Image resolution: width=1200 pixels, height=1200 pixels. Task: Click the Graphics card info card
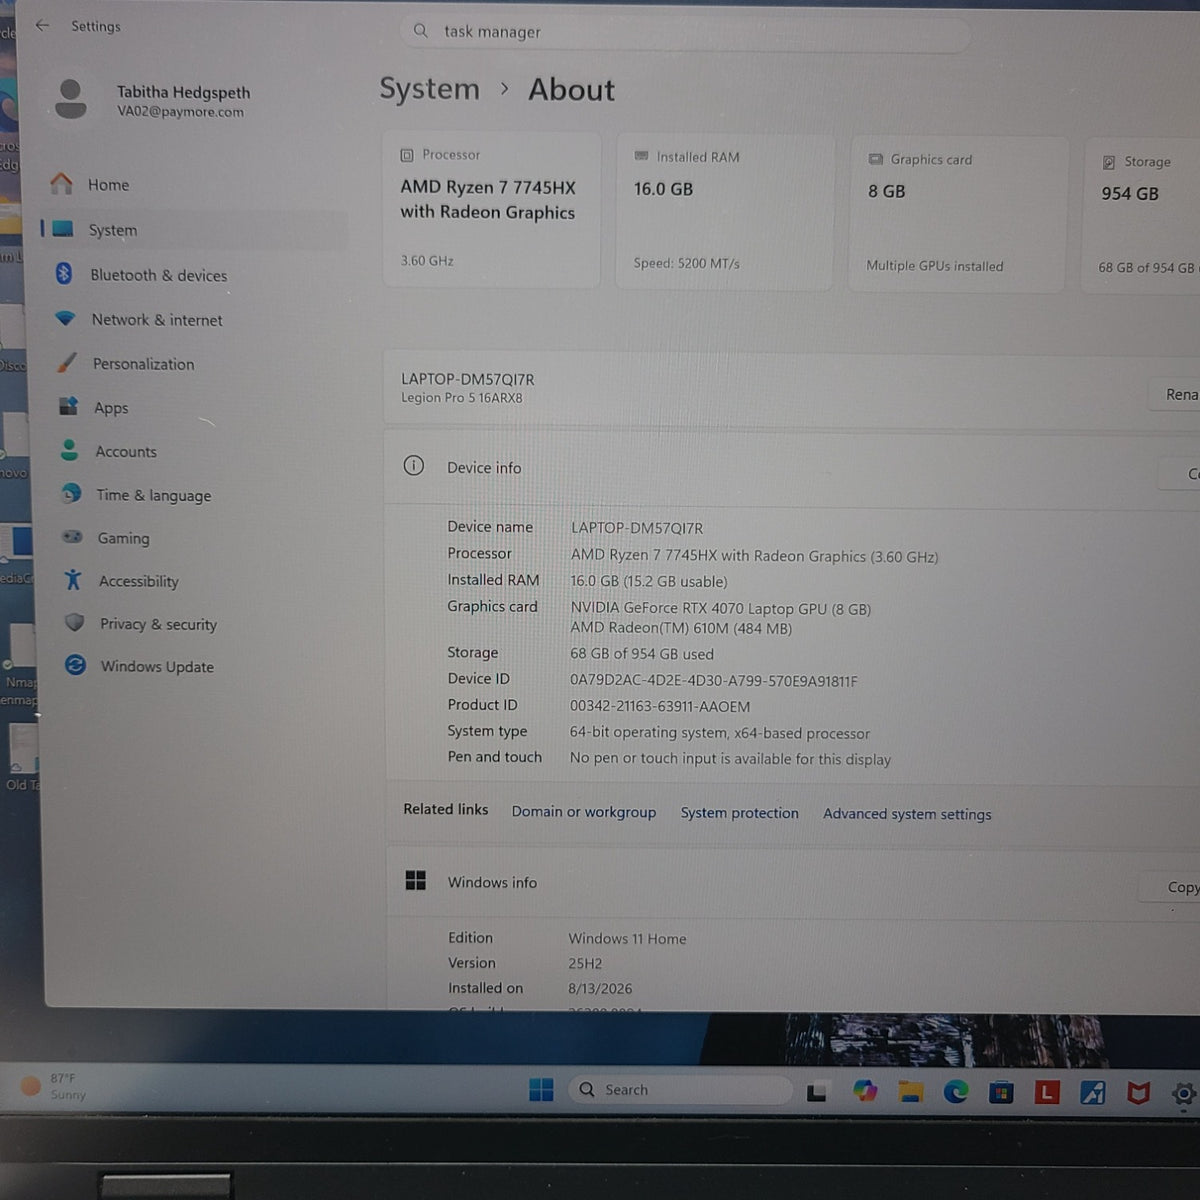(958, 214)
